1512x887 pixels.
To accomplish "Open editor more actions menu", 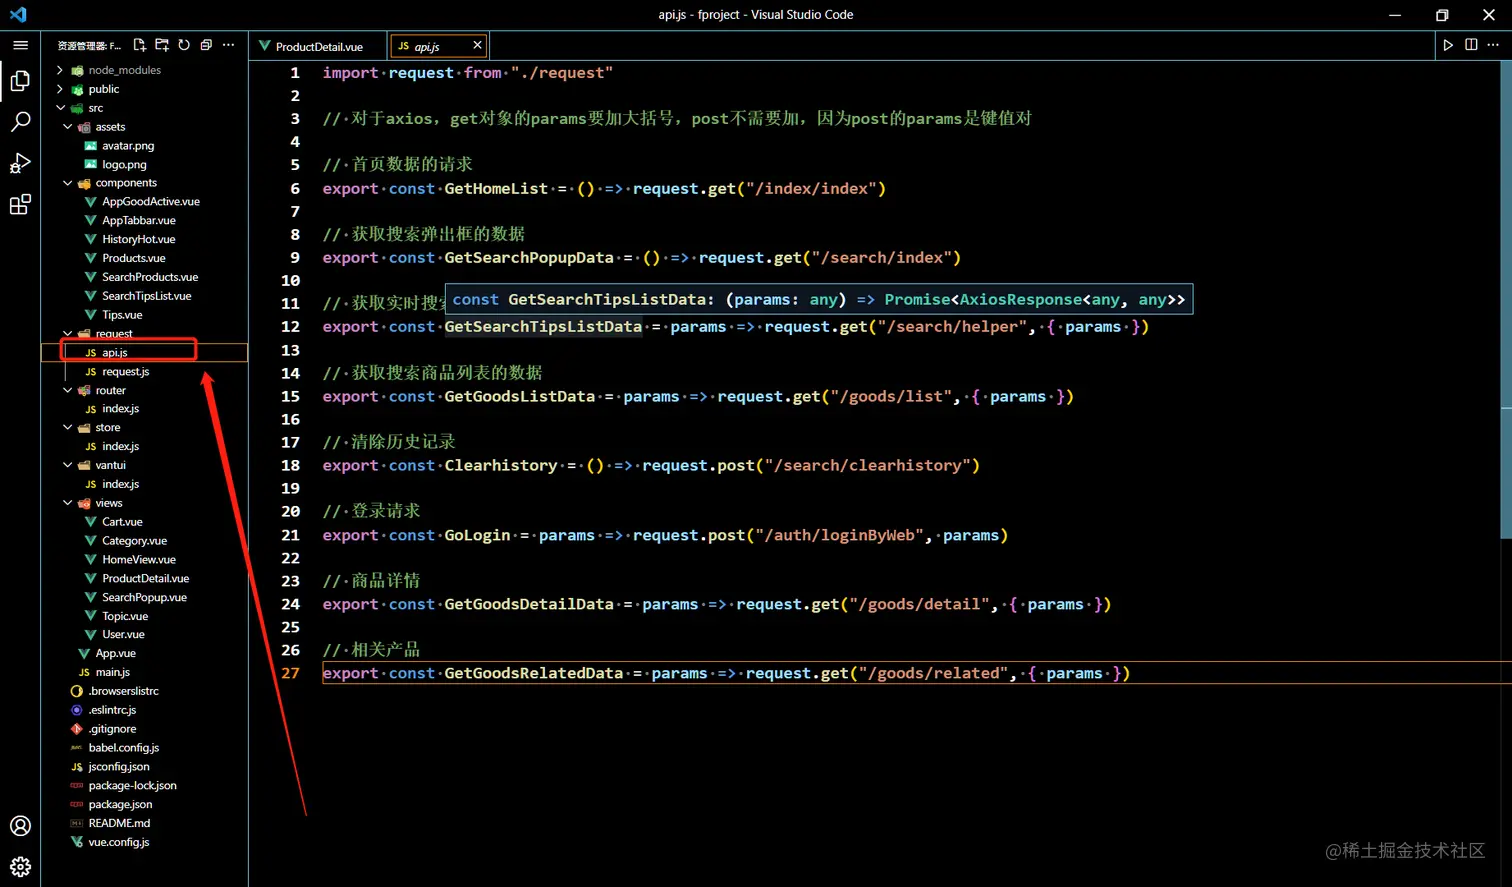I will [1493, 45].
